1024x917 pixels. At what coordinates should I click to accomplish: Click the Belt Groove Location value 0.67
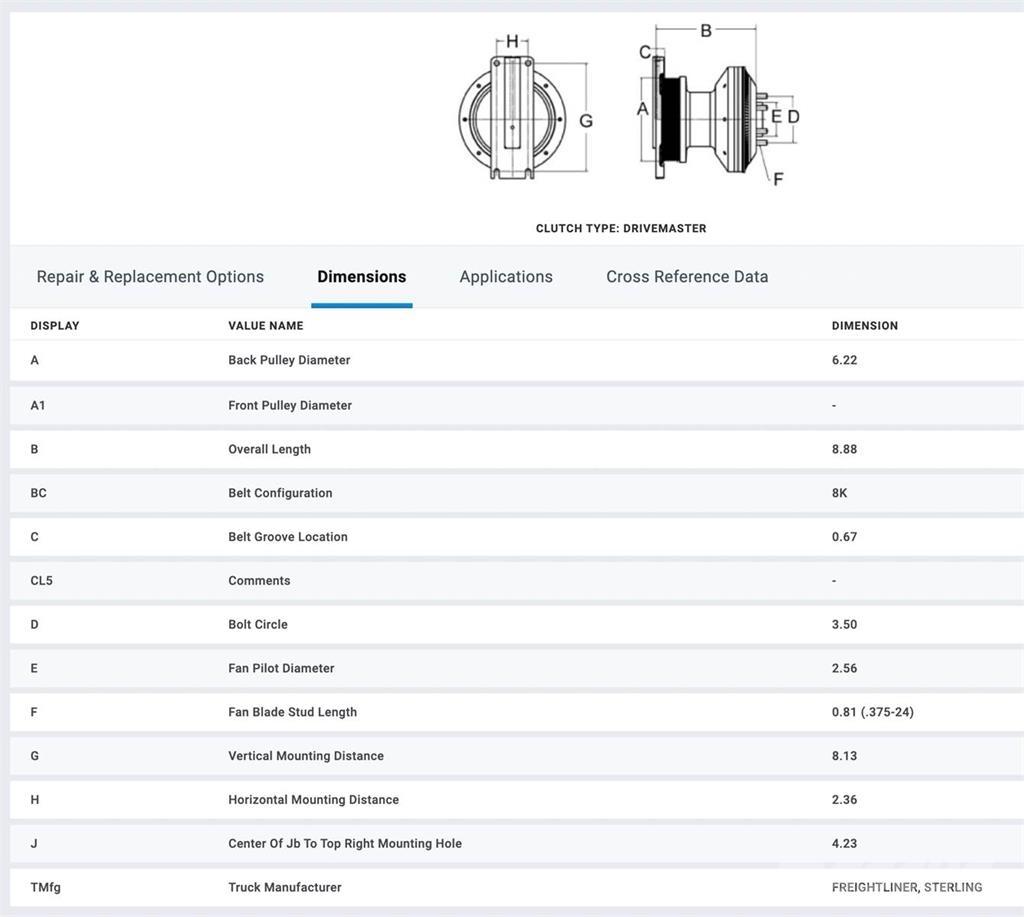pos(844,537)
